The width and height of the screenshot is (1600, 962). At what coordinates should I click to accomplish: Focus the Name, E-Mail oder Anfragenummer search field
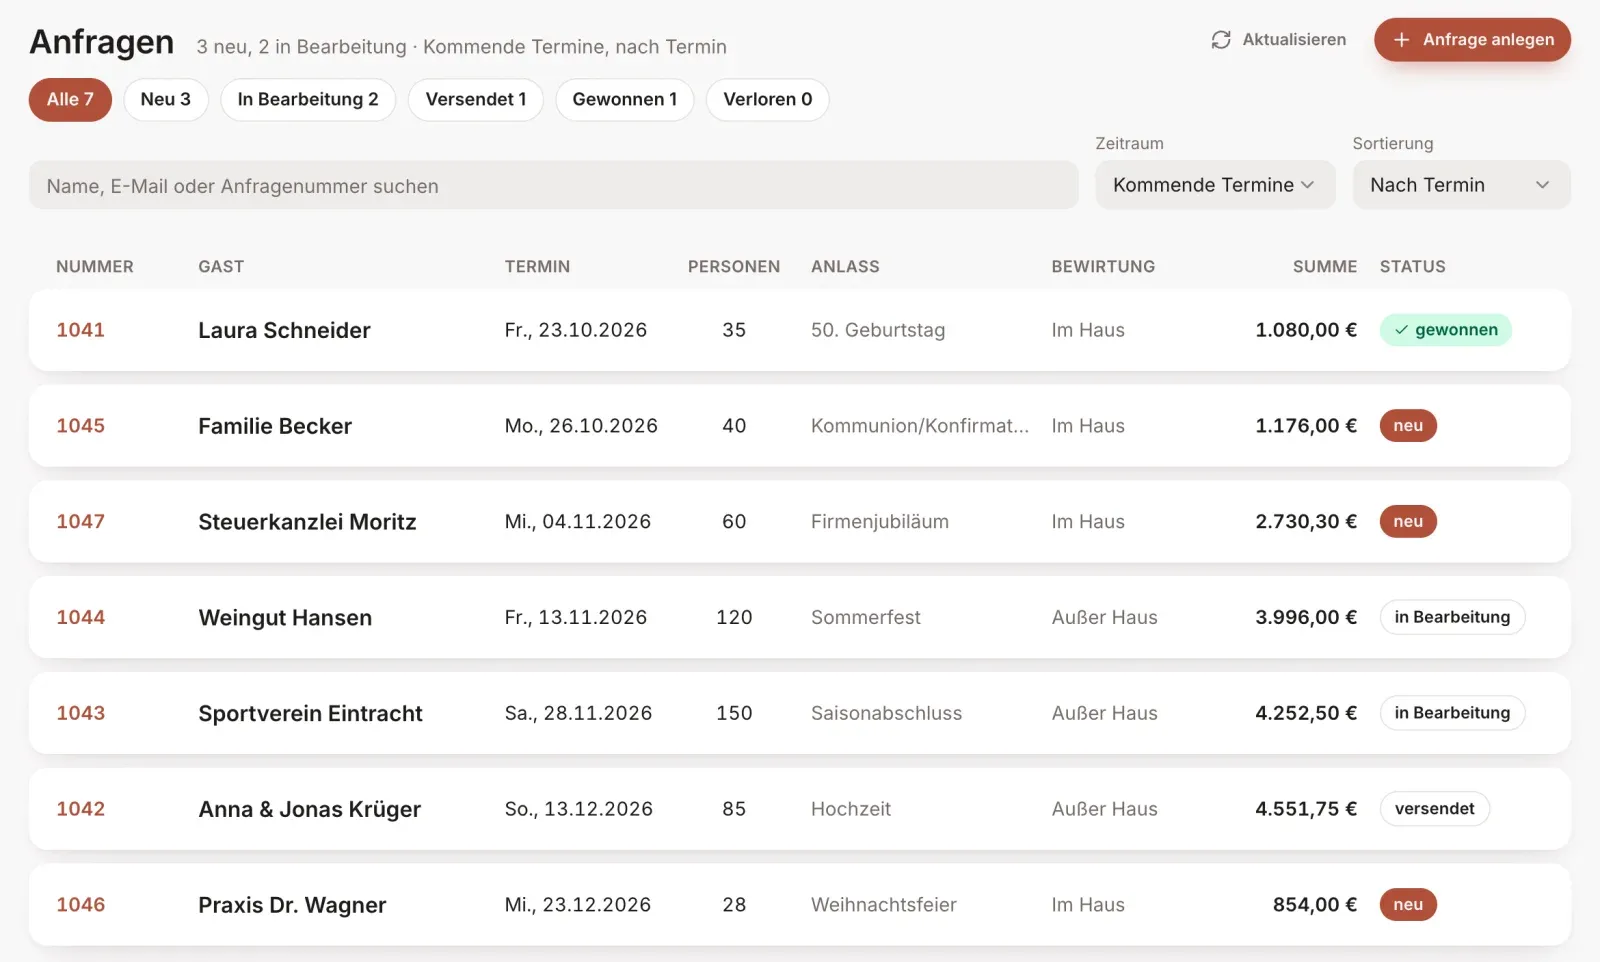(554, 185)
